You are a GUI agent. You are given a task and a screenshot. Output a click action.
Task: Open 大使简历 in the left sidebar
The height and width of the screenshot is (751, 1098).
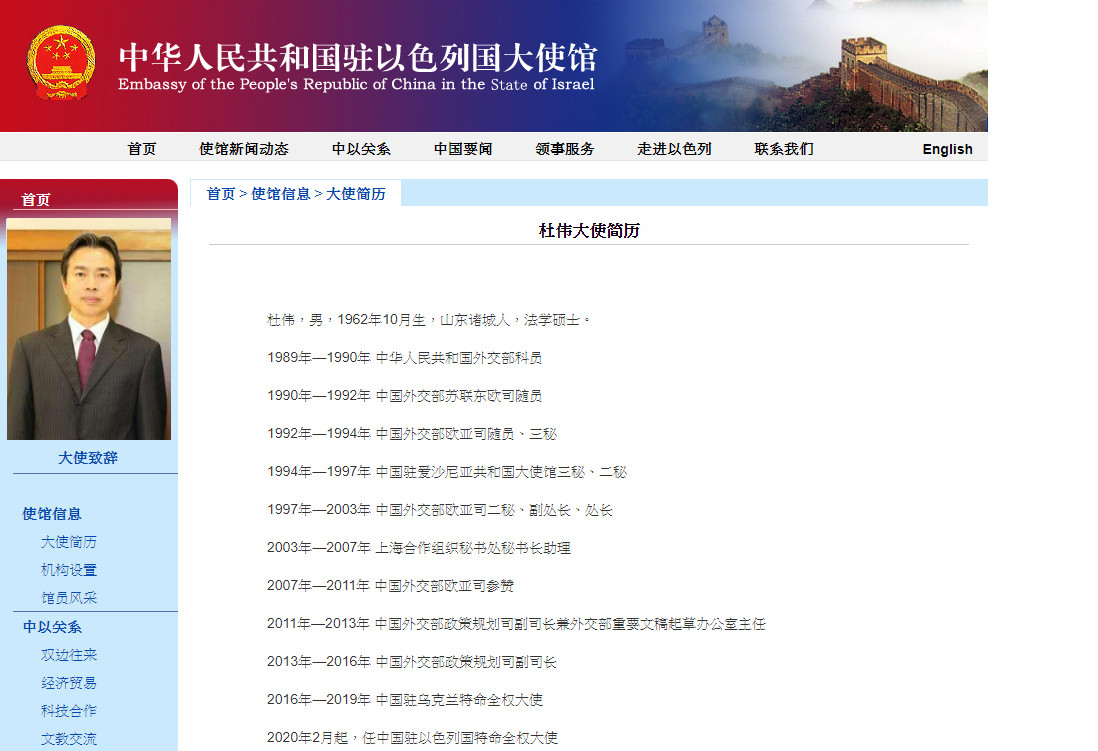[x=69, y=542]
